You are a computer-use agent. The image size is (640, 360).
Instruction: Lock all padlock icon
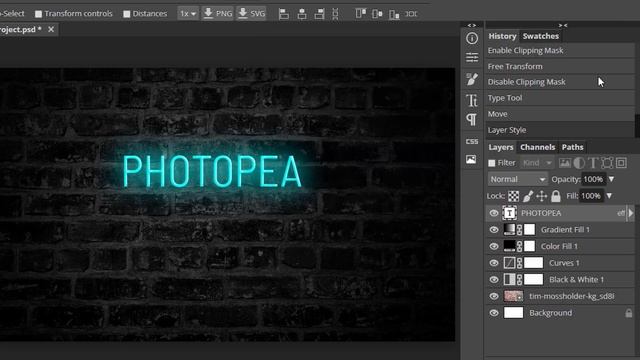click(556, 196)
